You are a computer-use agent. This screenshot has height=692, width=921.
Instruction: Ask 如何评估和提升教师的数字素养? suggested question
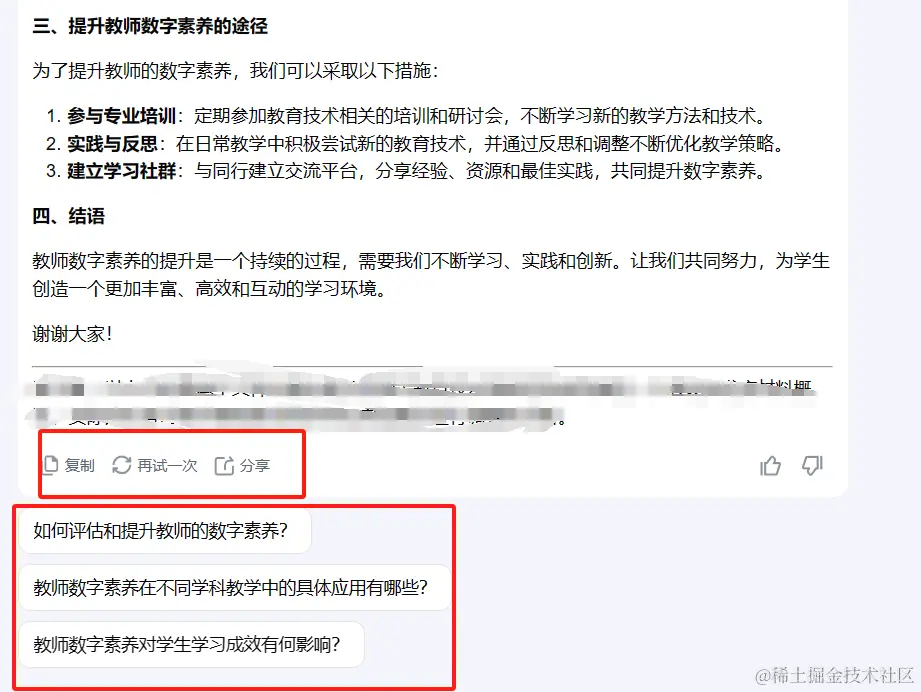(x=165, y=531)
